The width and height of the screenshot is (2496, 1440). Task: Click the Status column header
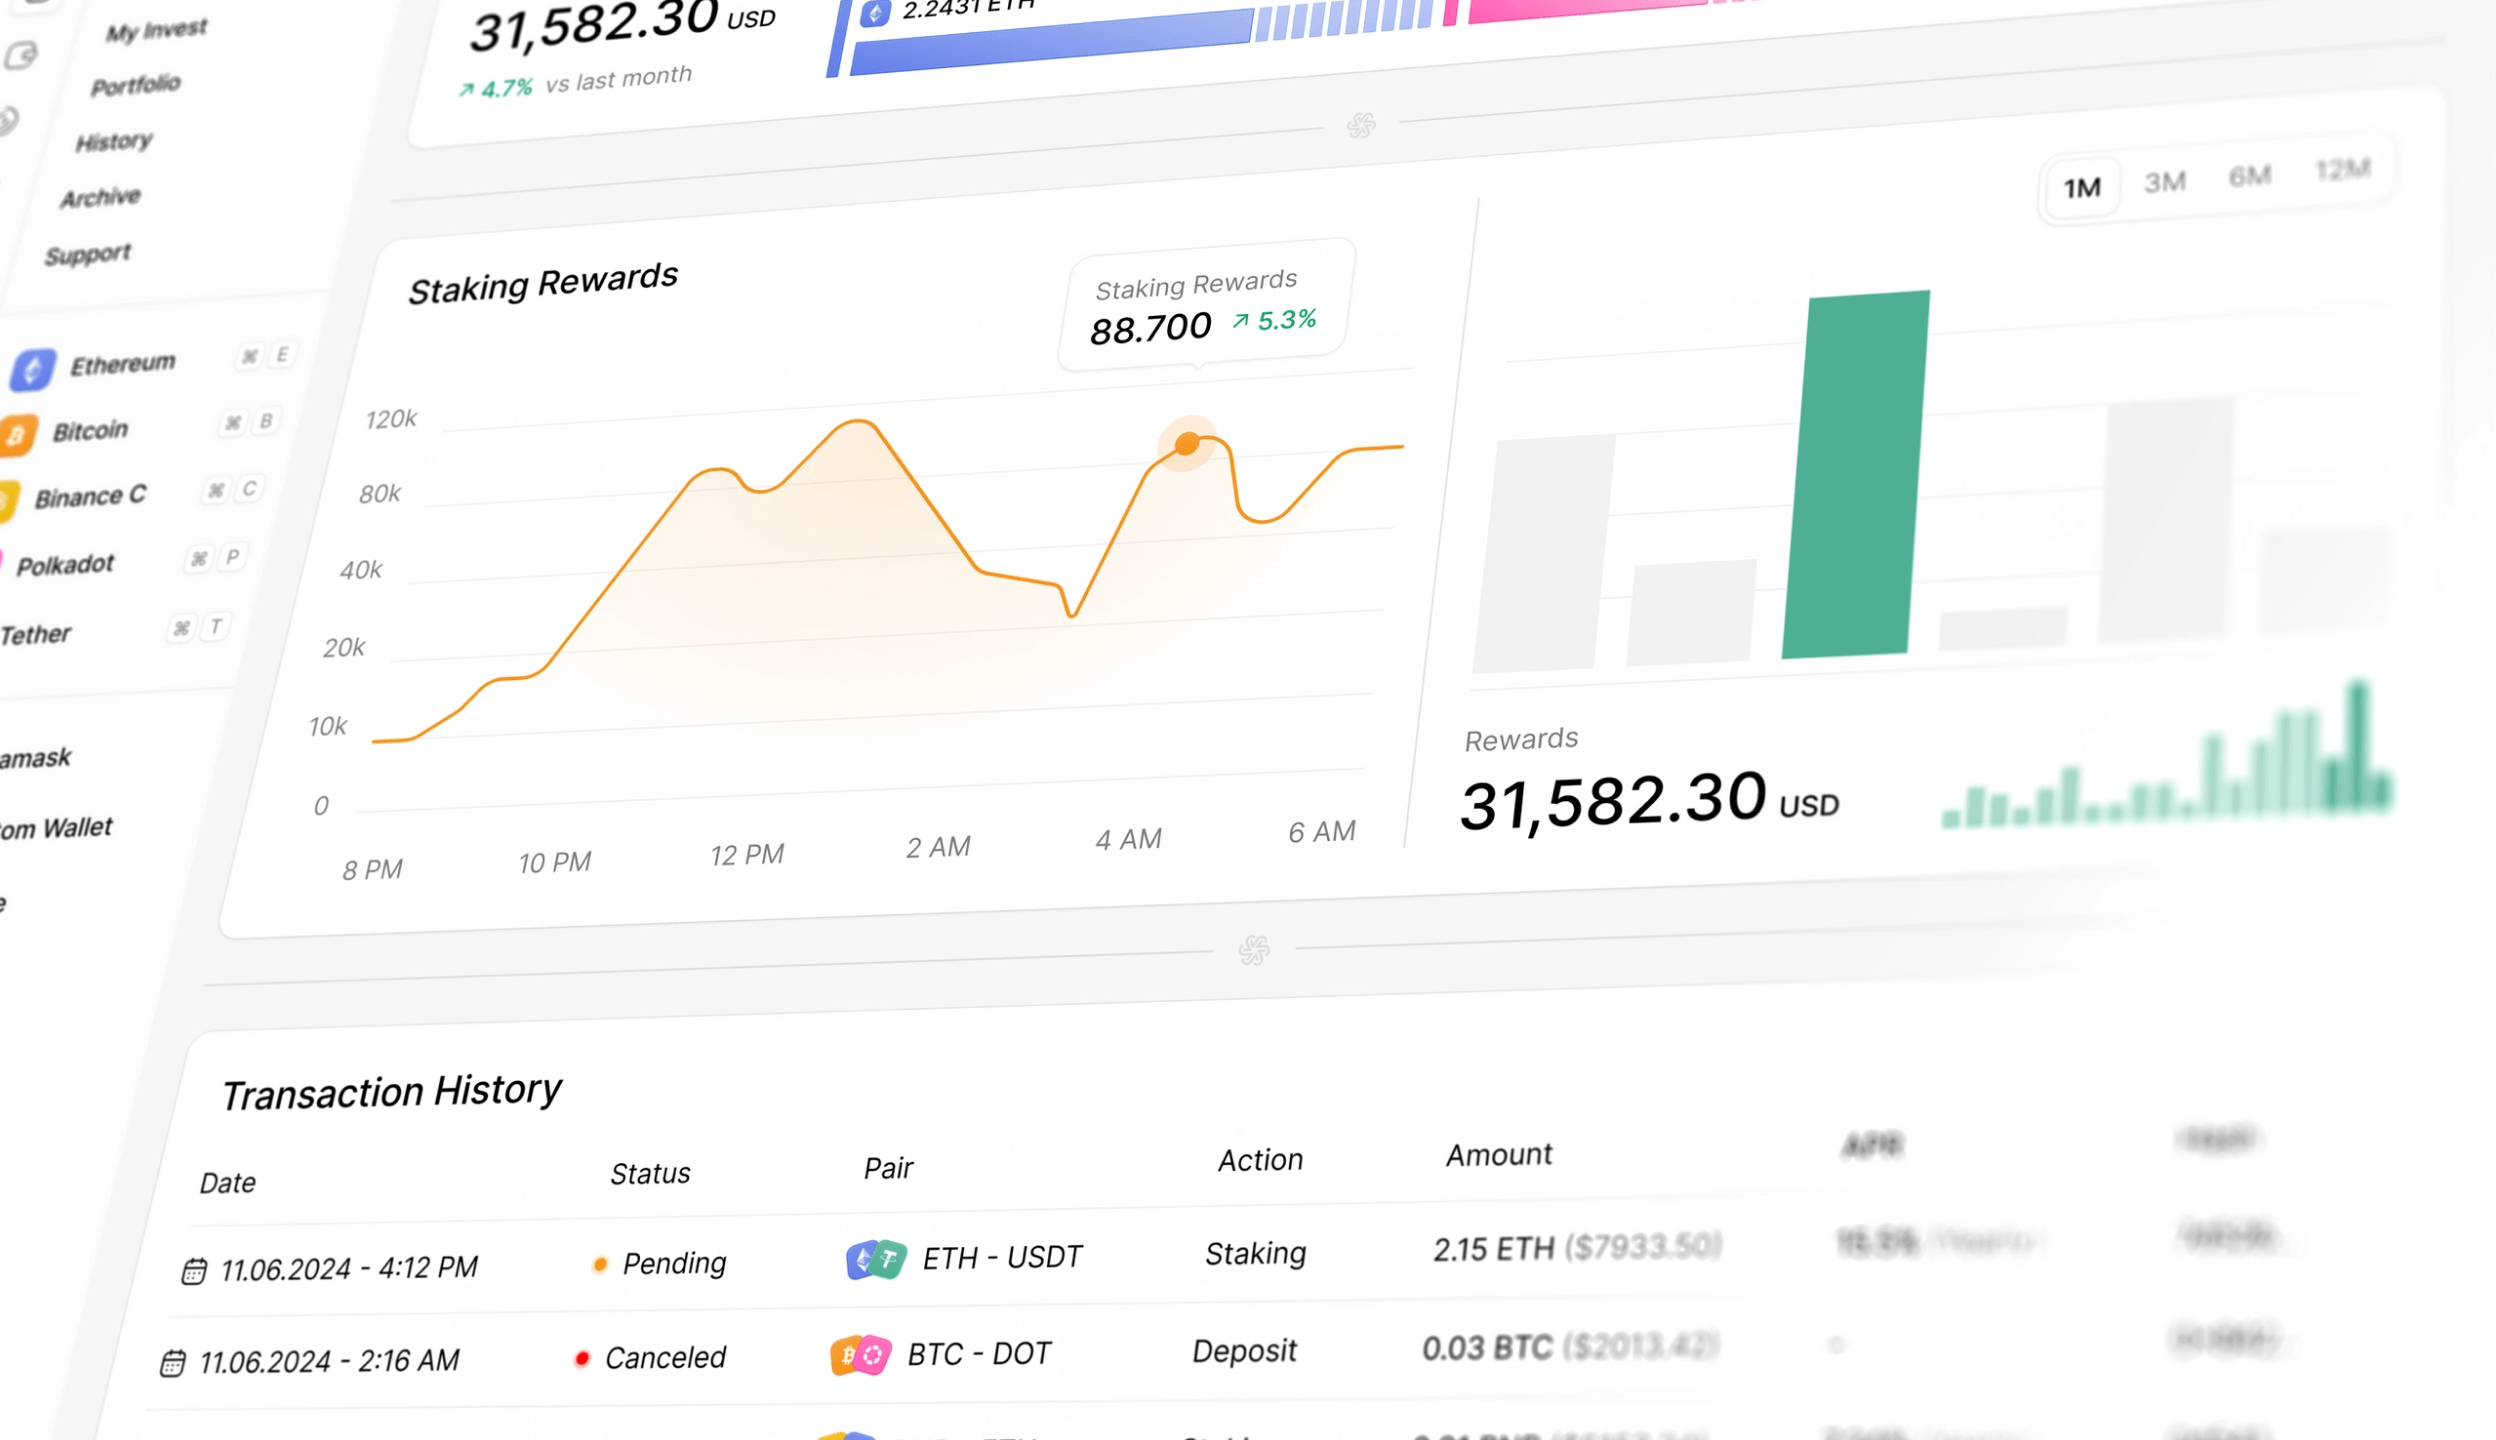pyautogui.click(x=650, y=1173)
